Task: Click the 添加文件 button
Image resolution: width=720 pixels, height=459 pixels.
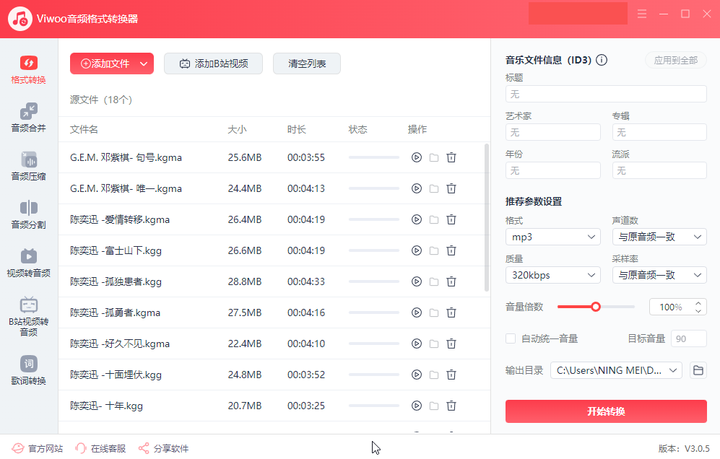Action: pos(105,64)
